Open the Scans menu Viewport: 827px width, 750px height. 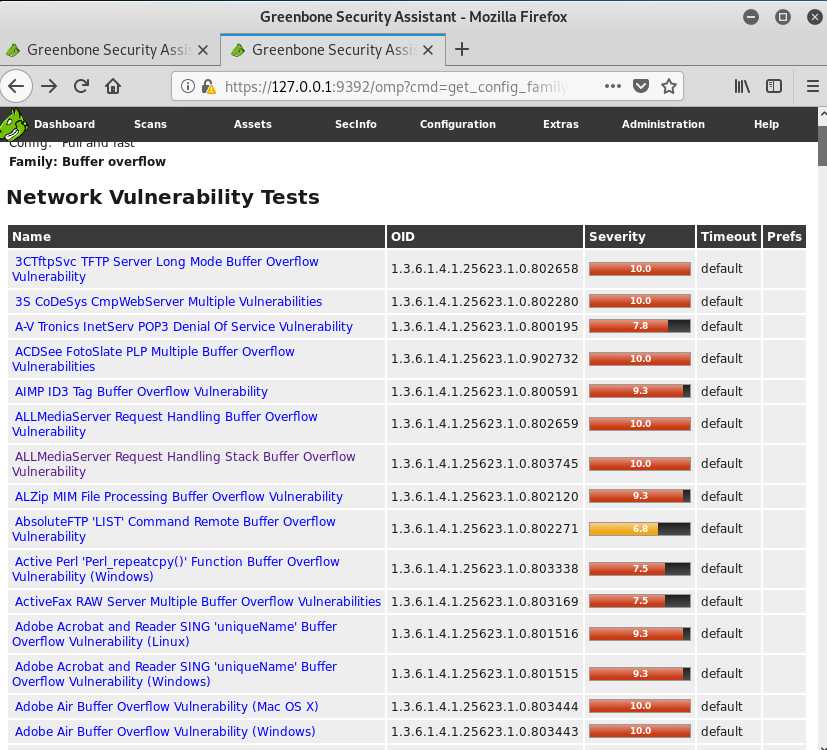(150, 124)
